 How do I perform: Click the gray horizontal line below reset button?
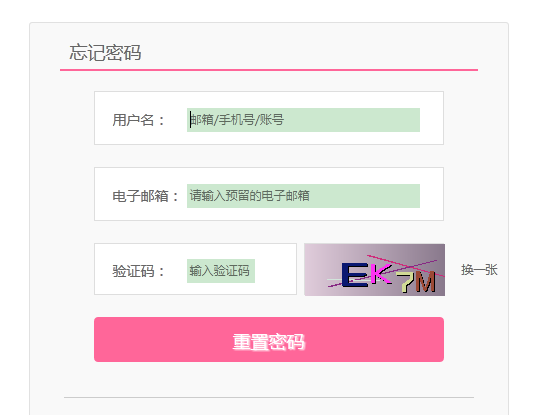269,397
